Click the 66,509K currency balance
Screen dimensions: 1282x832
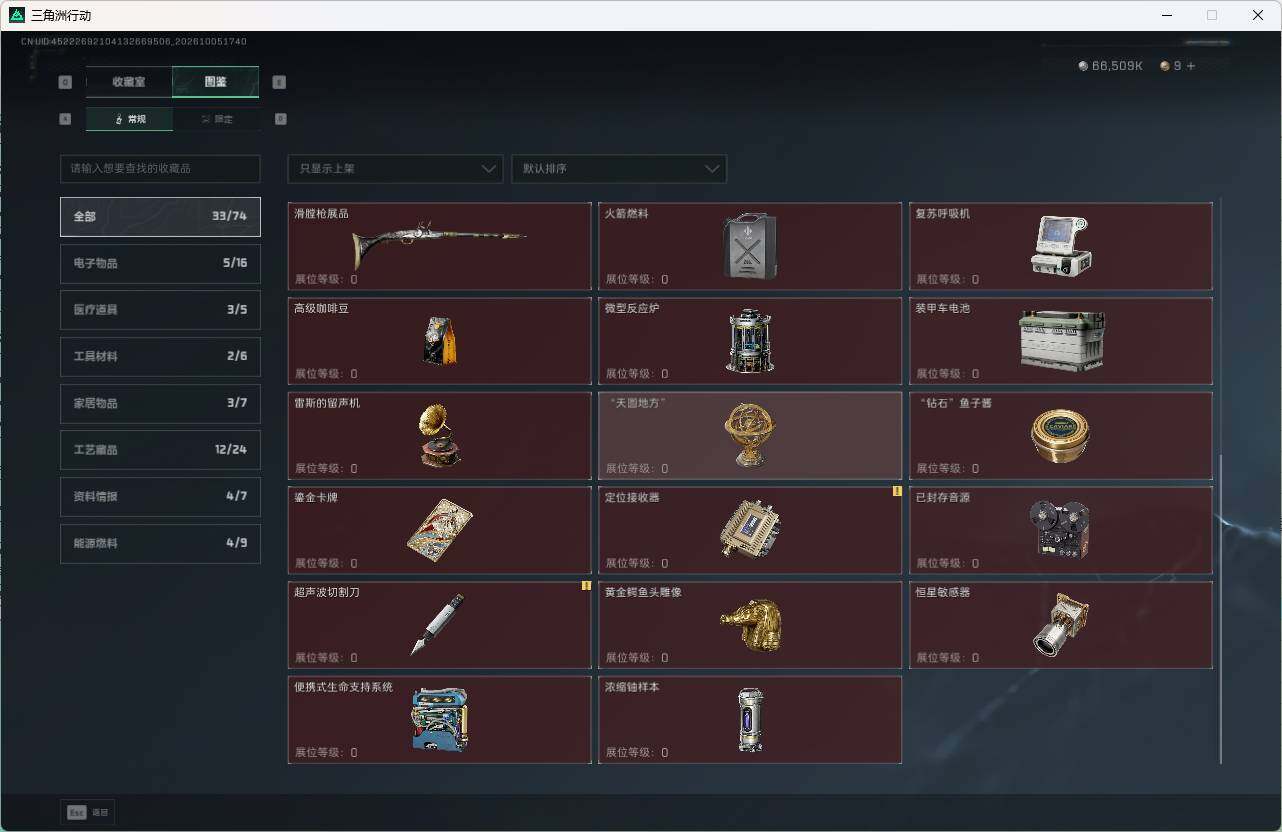(1117, 66)
